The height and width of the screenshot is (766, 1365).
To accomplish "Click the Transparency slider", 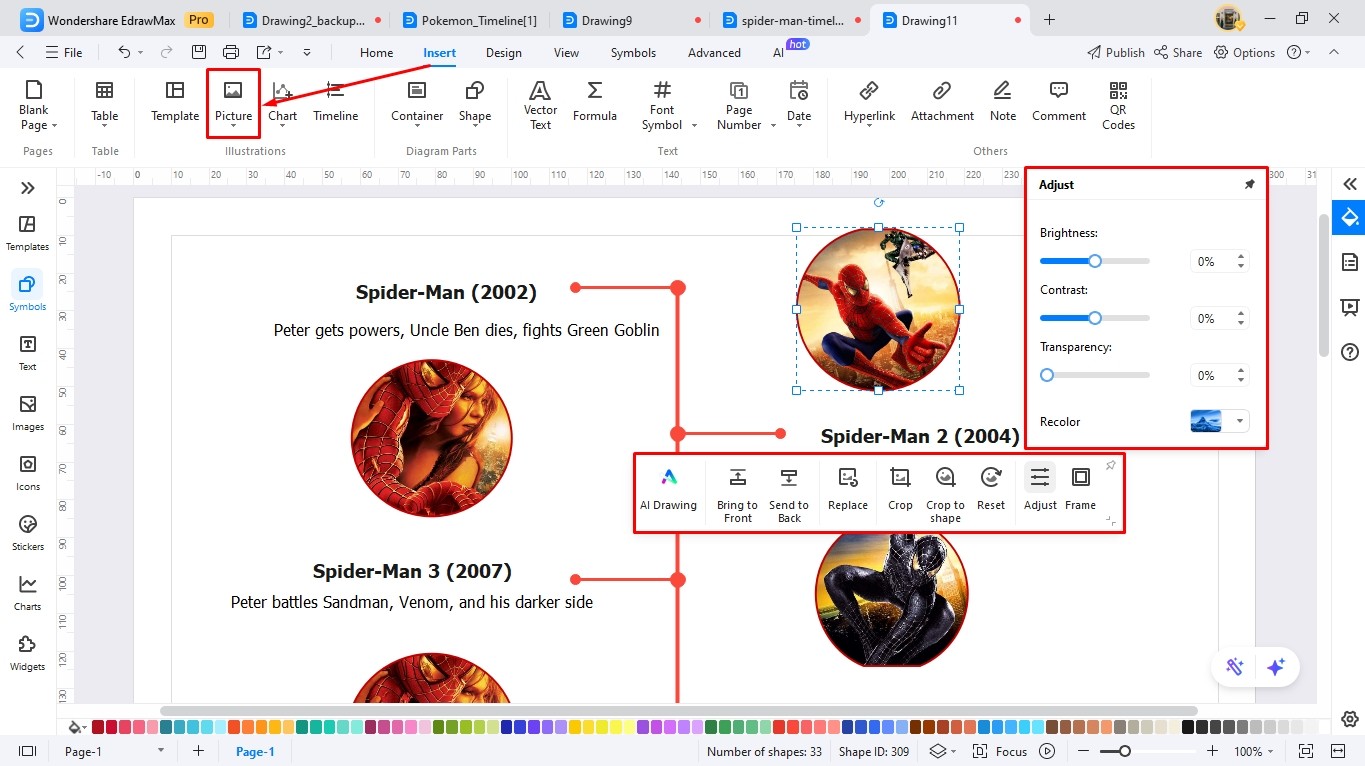I will point(1095,375).
